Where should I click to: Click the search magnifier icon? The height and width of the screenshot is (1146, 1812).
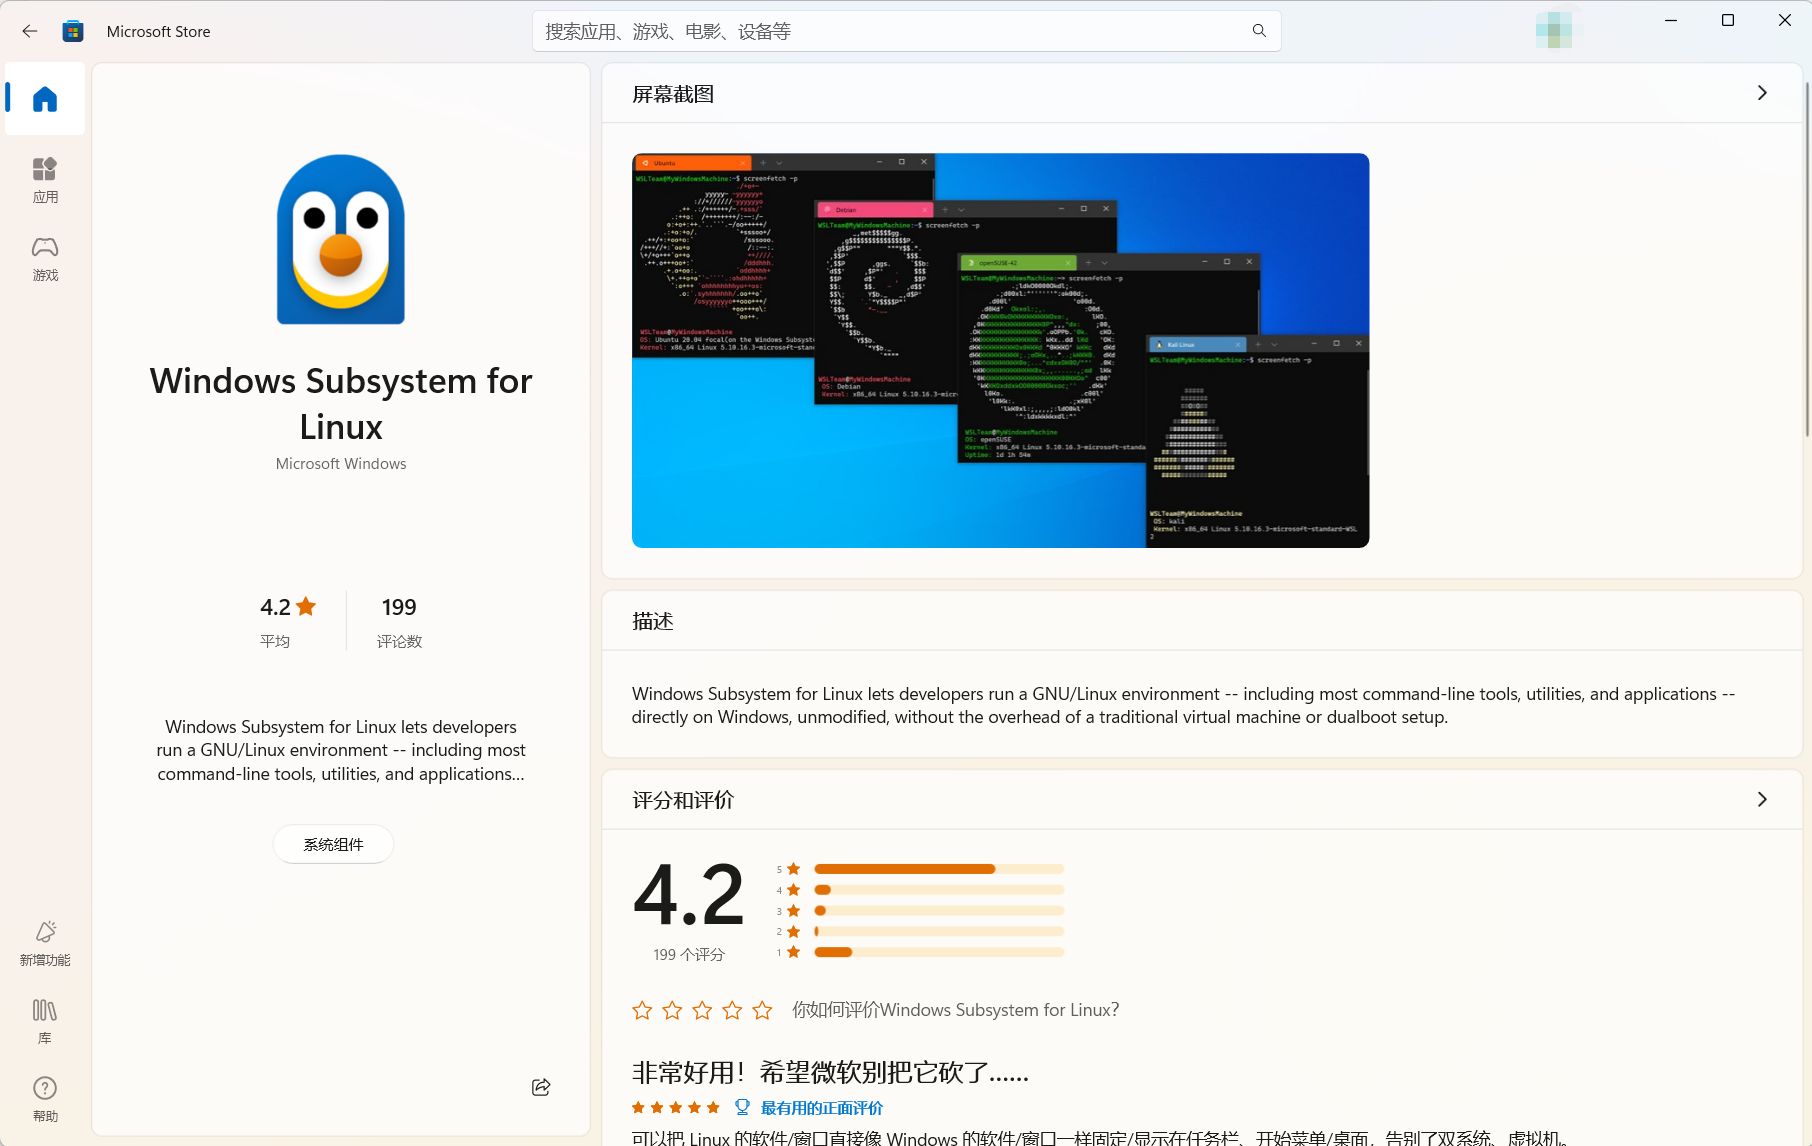coord(1259,31)
